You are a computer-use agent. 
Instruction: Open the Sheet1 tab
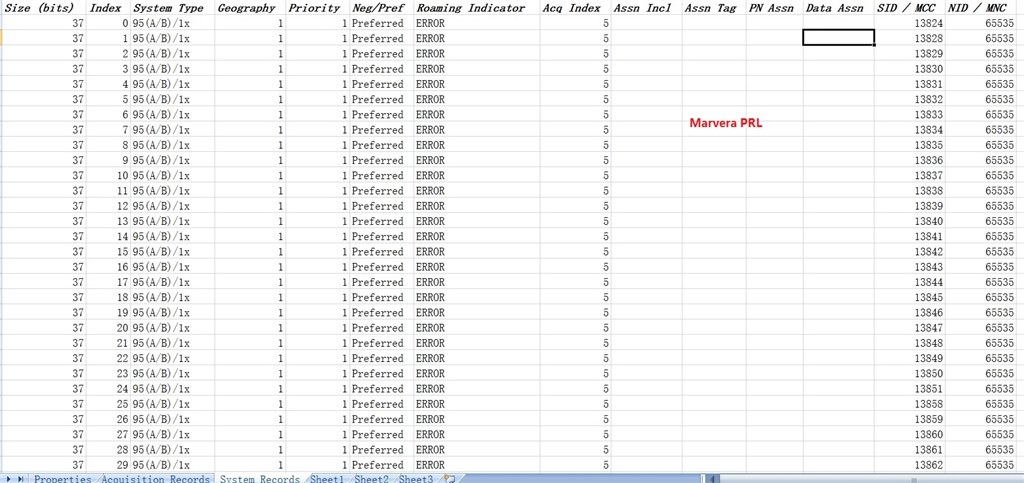[327, 478]
